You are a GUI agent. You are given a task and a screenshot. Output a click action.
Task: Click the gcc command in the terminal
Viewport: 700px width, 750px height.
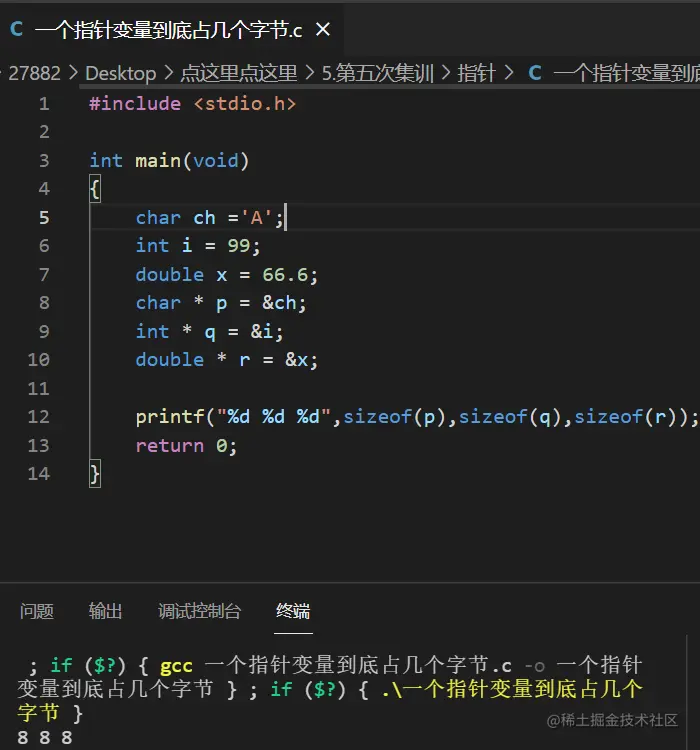(176, 665)
